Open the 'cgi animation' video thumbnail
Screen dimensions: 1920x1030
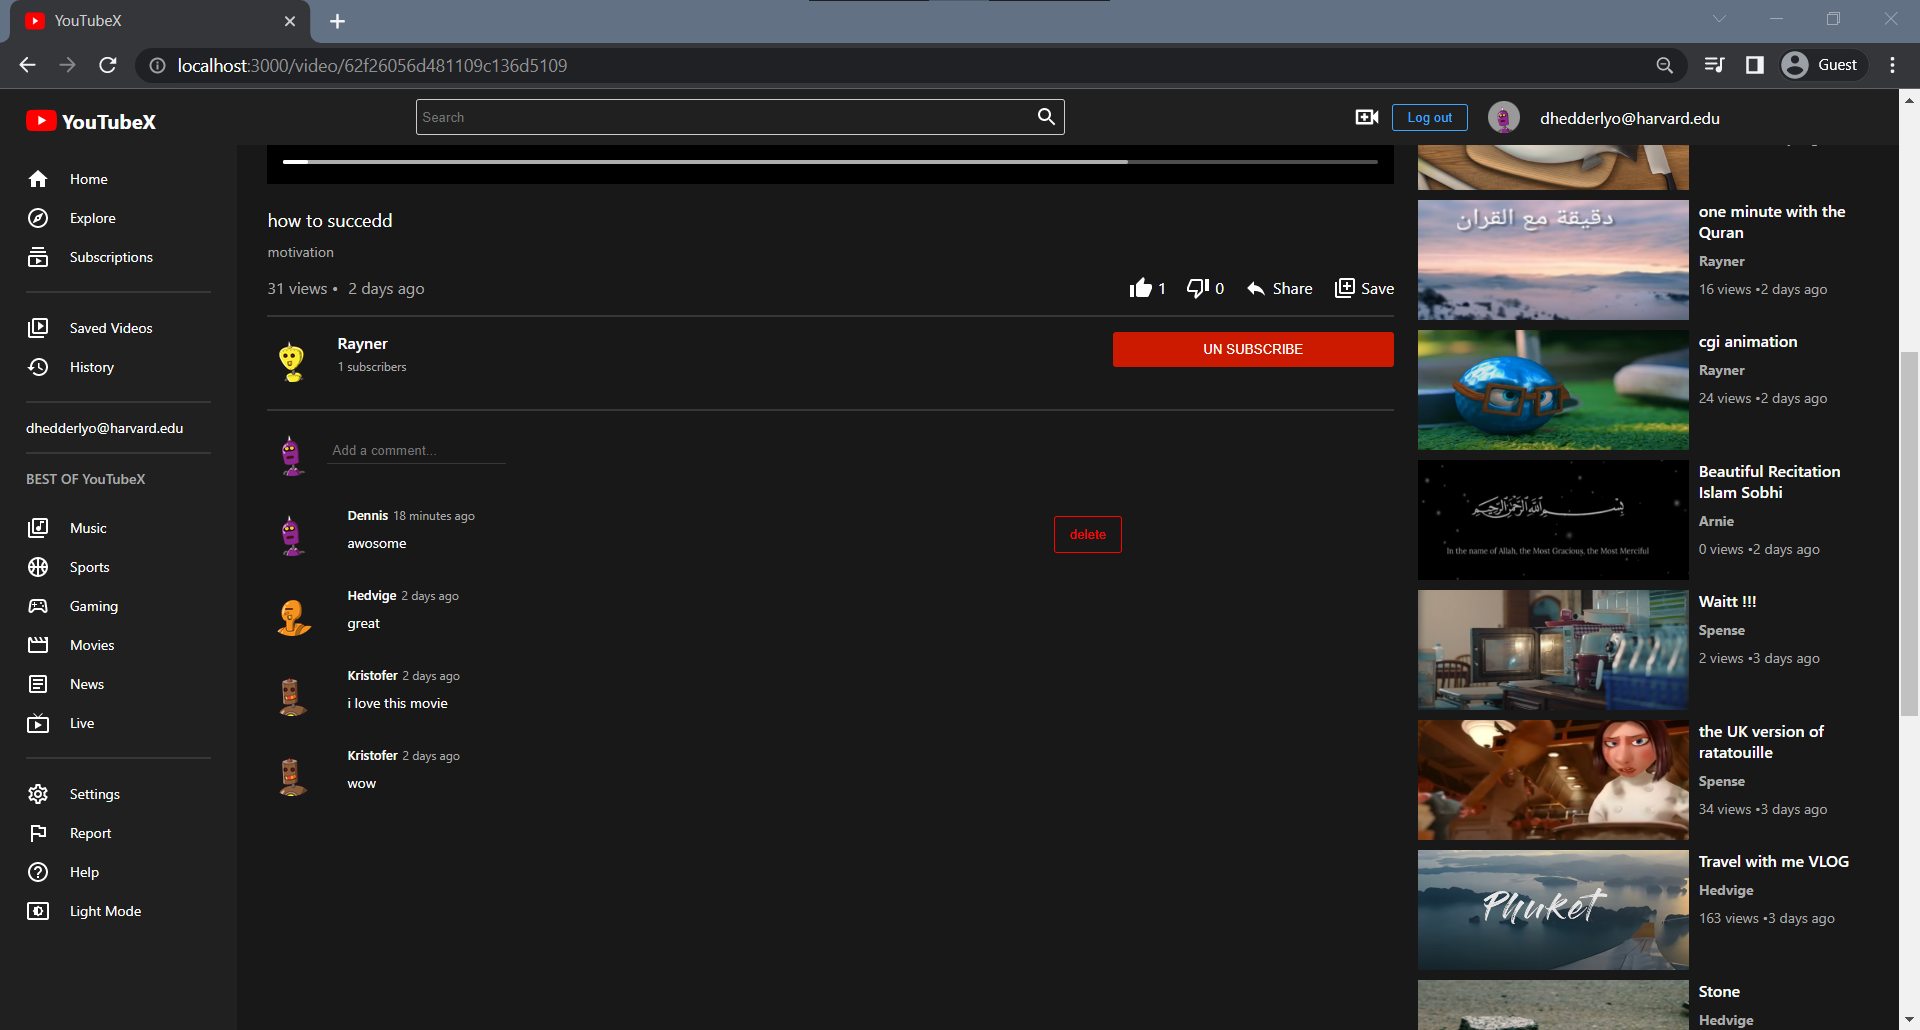tap(1553, 390)
